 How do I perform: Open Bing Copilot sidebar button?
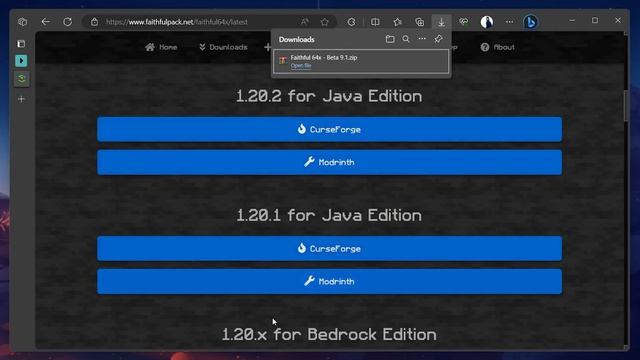[x=531, y=22]
